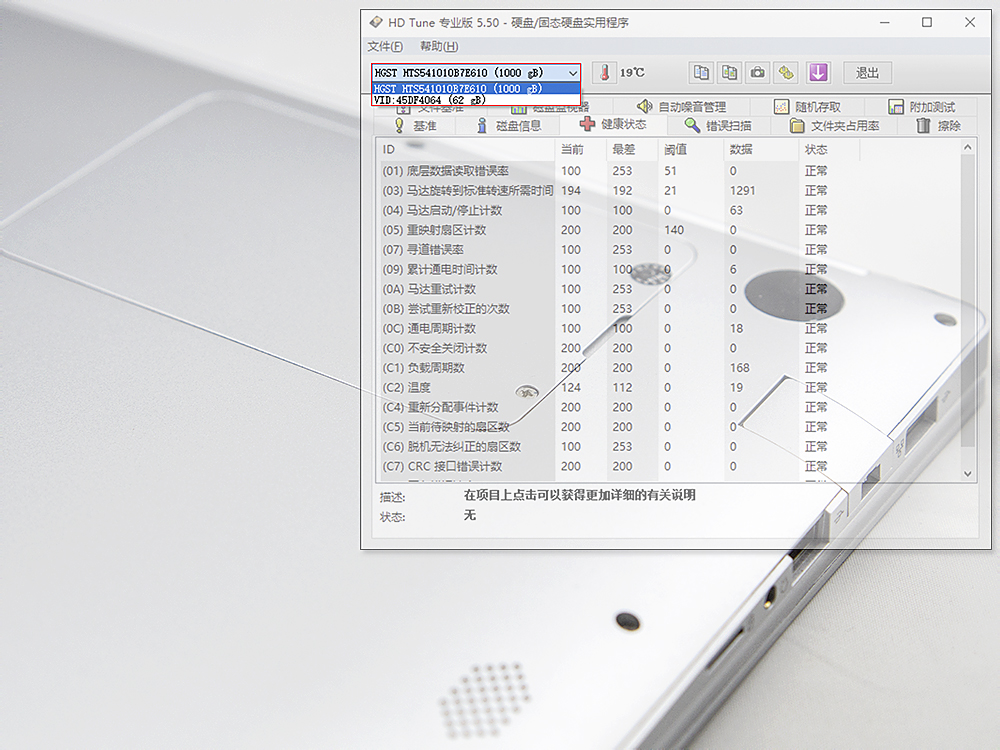Viewport: 1000px width, 750px height.
Task: Select row (C6) 脱机无法纠正的扇区数
Action: 668,447
